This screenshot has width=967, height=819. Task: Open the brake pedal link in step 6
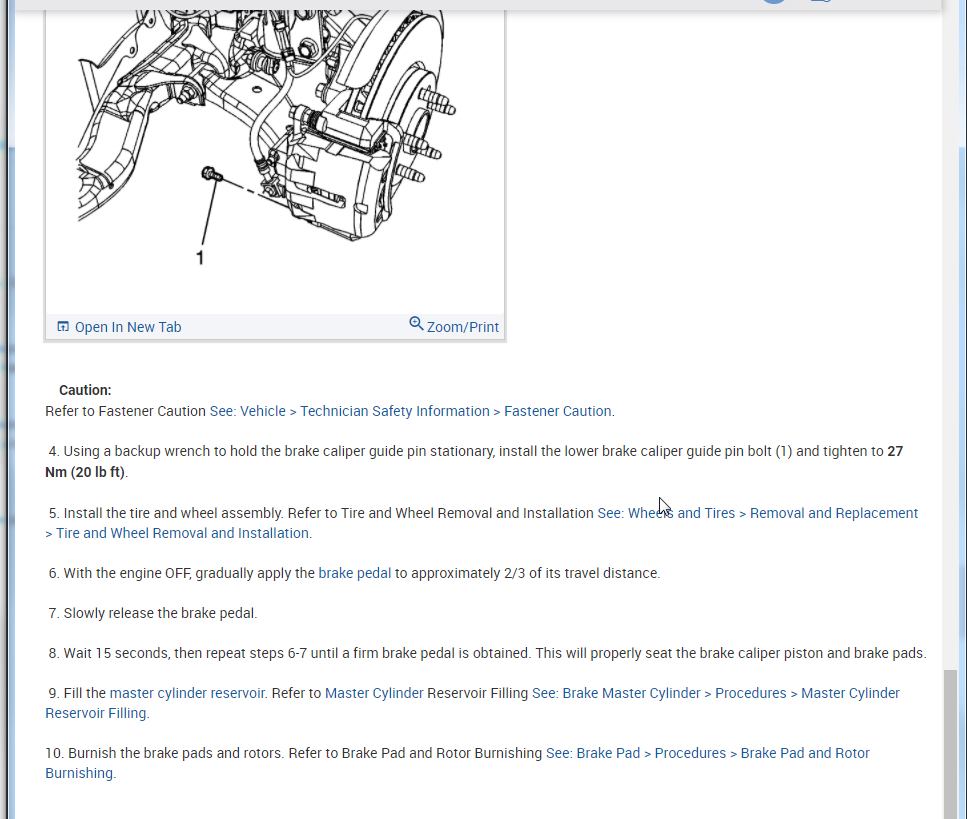(354, 573)
